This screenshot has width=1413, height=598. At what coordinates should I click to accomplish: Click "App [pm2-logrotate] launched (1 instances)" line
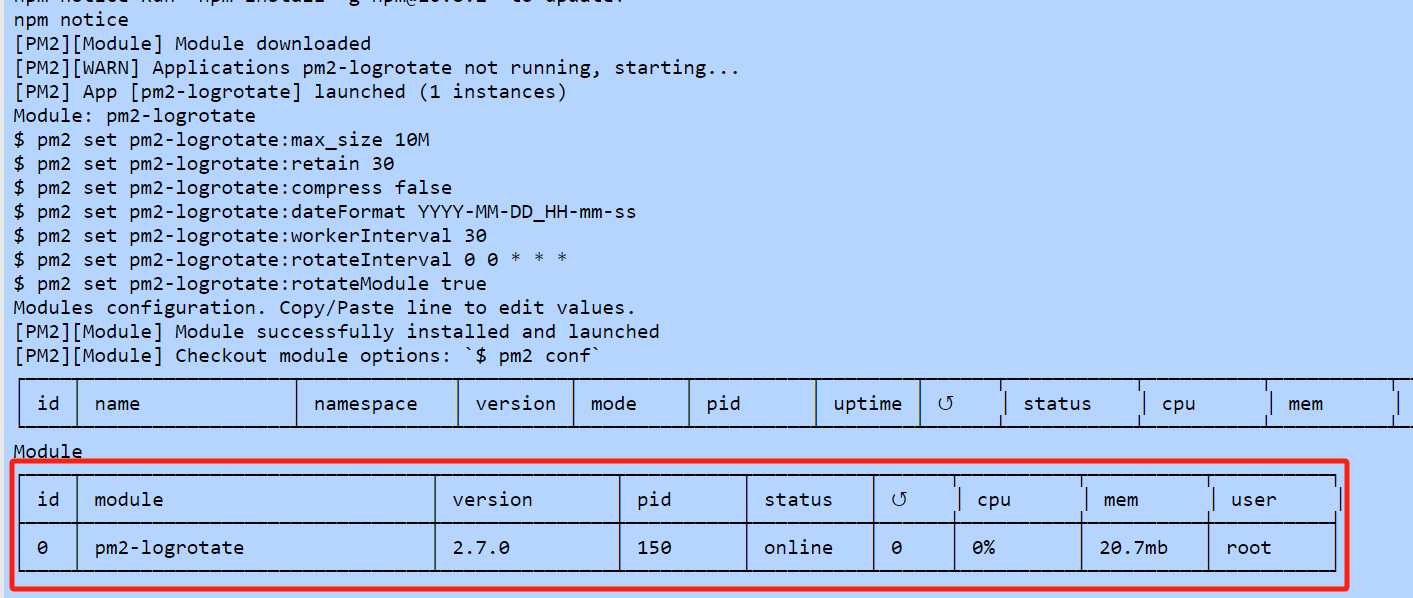[x=290, y=92]
